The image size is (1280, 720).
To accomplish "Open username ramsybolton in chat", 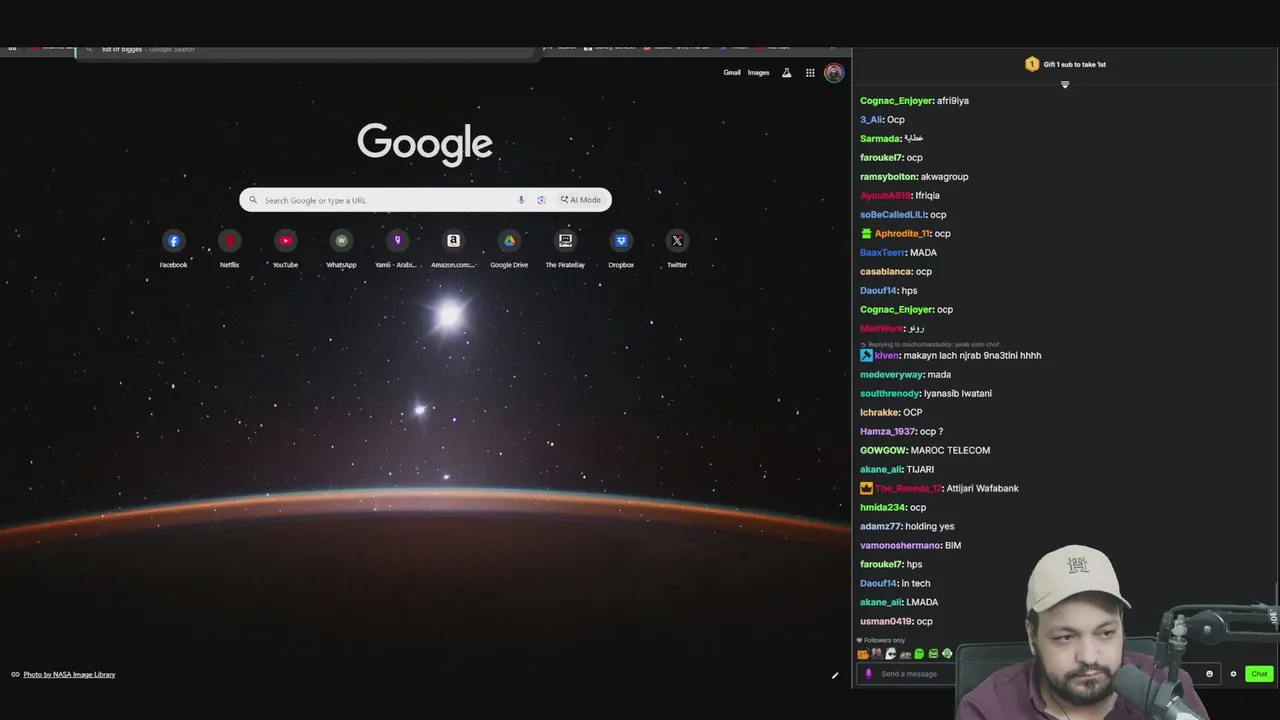I will (888, 177).
